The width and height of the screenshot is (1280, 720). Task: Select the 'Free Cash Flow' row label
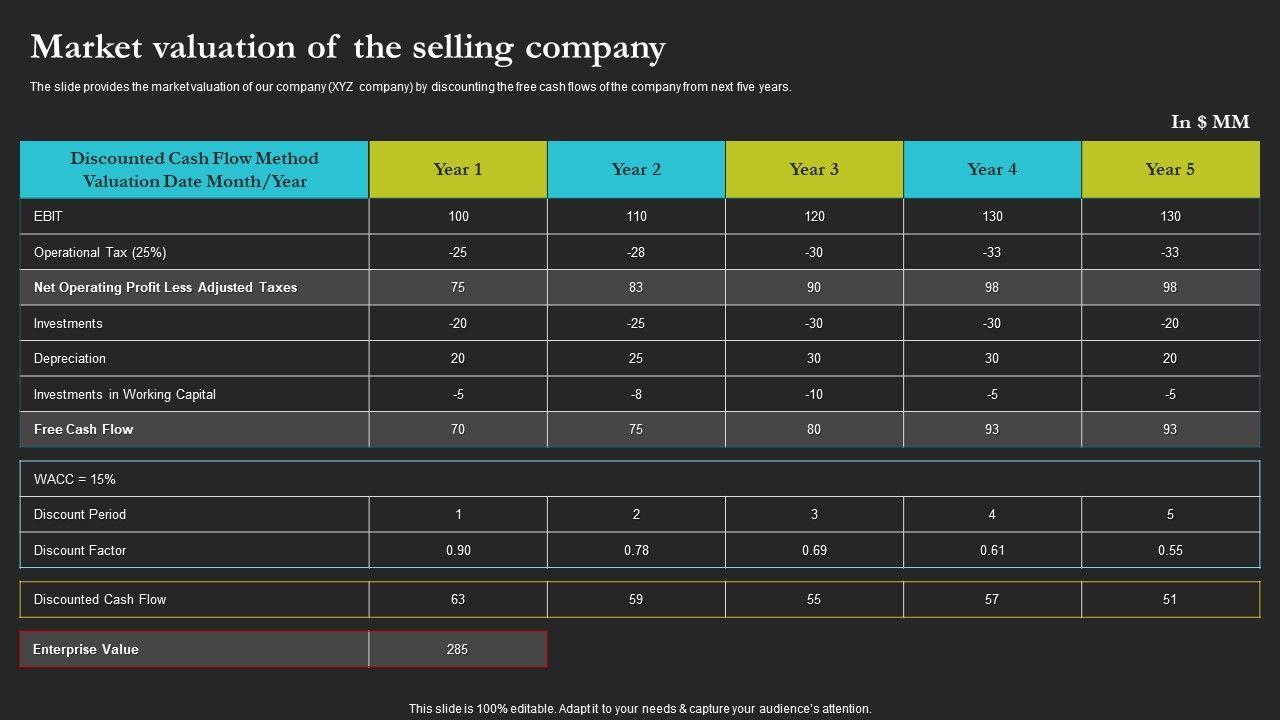84,429
